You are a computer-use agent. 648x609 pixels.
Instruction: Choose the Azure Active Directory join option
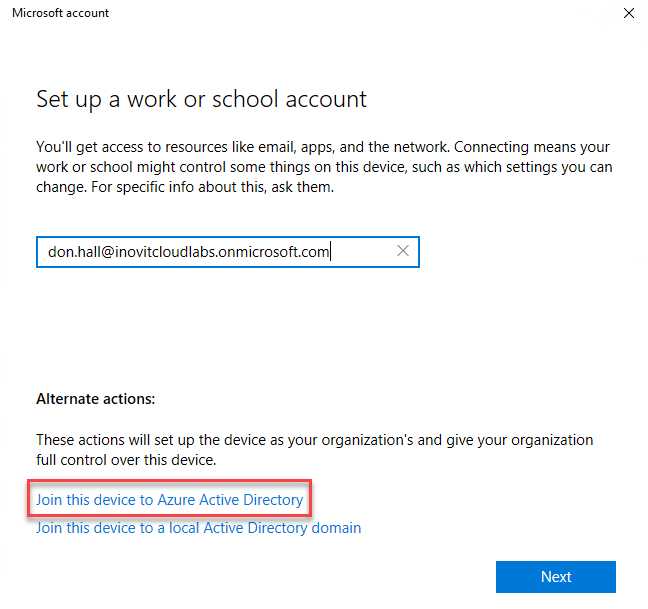(169, 500)
